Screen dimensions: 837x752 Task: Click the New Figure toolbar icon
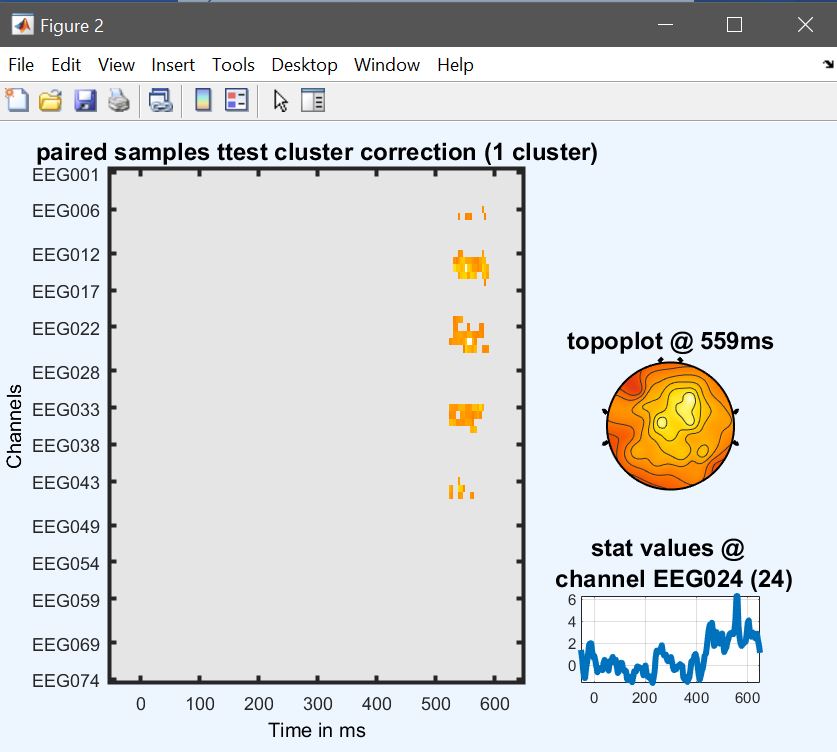tap(17, 100)
